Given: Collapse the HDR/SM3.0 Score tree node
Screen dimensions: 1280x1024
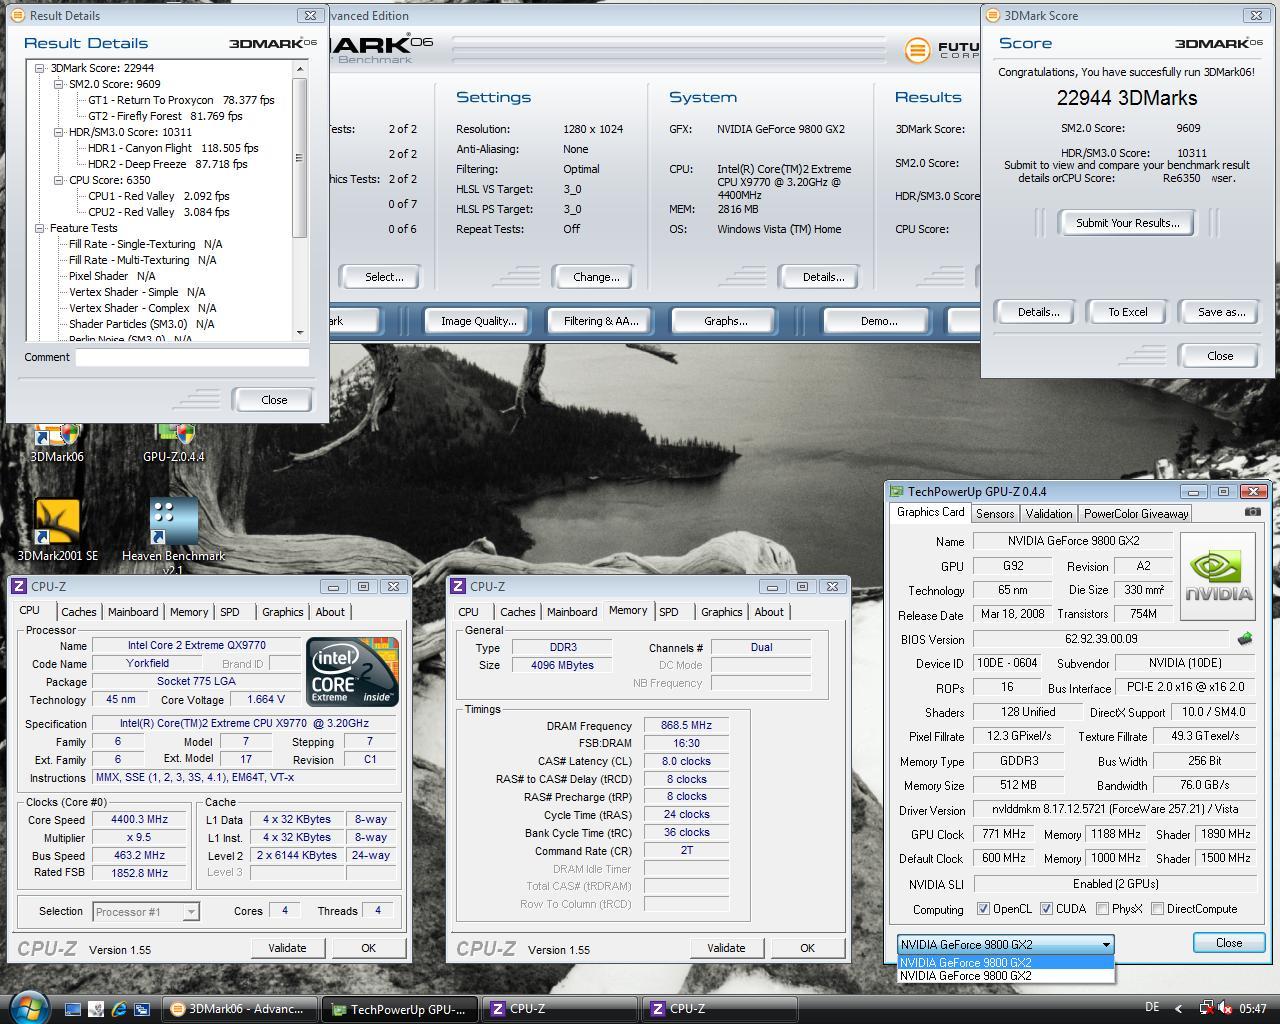Looking at the screenshot, I should click(x=59, y=132).
